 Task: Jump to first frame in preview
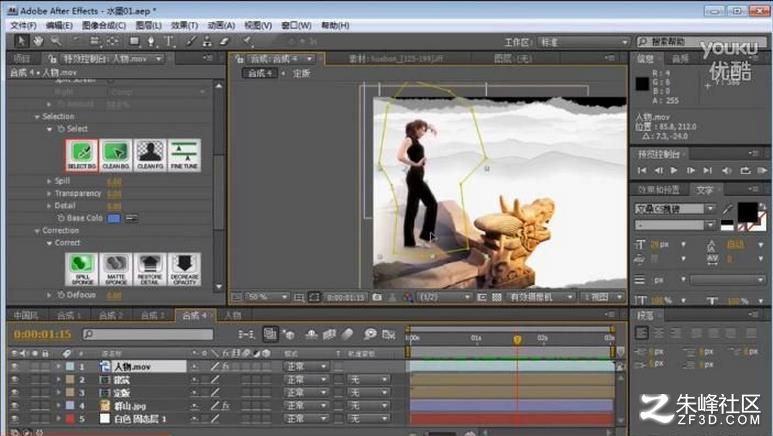(x=641, y=171)
